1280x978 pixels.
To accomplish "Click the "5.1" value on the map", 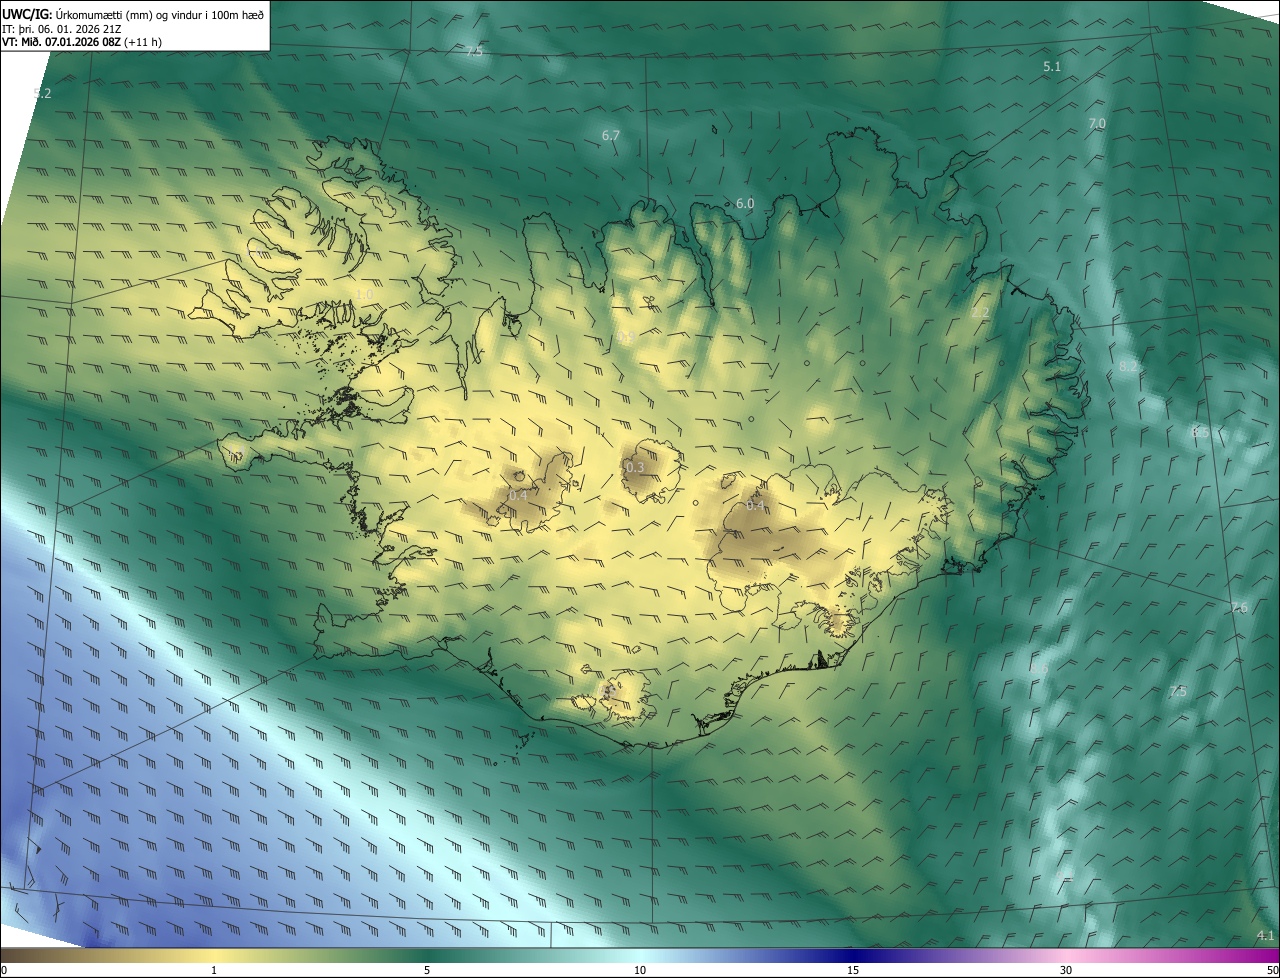I will tap(1052, 66).
